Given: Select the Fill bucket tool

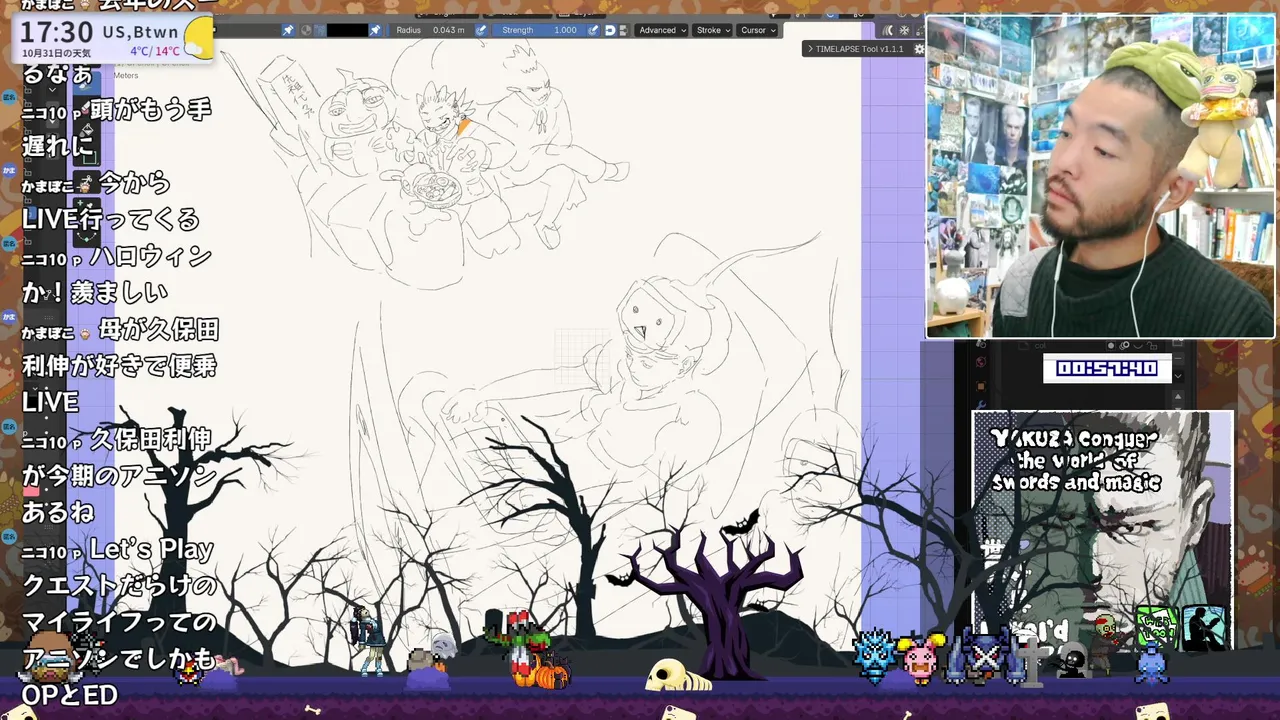Looking at the screenshot, I should (87, 131).
